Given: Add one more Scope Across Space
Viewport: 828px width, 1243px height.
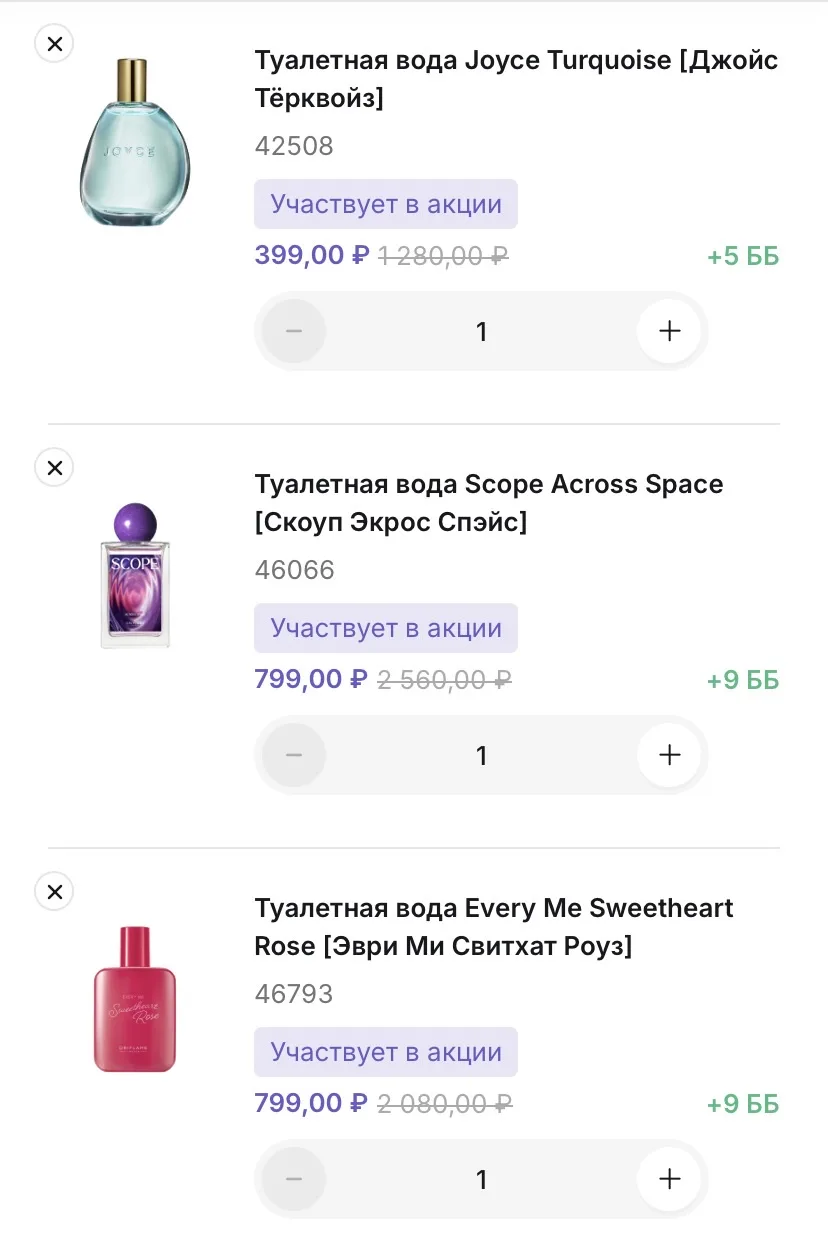Looking at the screenshot, I should click(x=670, y=755).
